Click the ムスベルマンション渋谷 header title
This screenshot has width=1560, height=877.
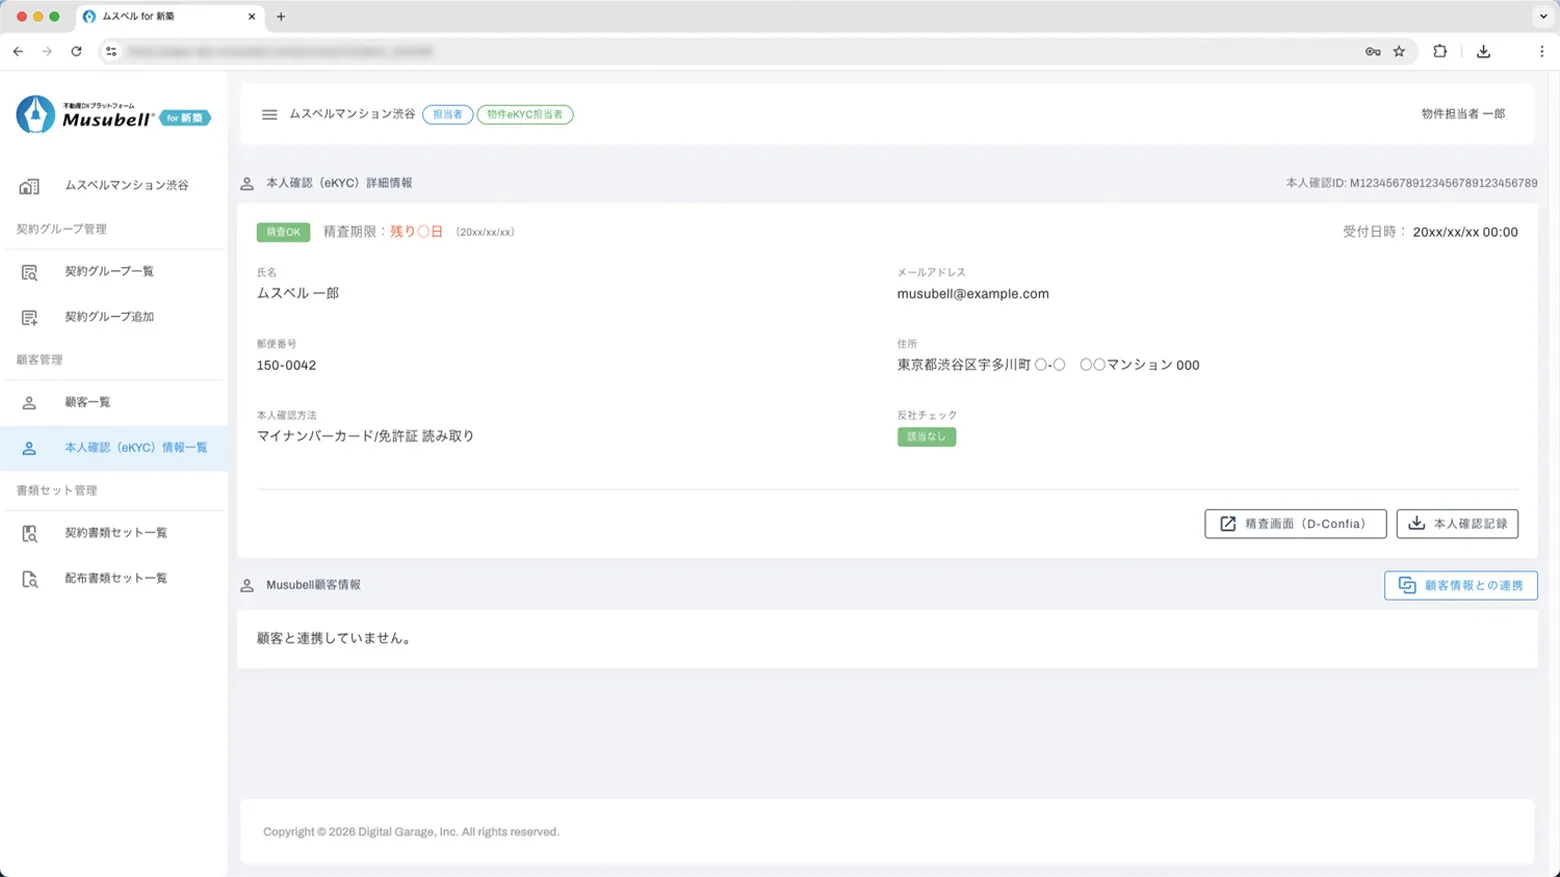[352, 115]
